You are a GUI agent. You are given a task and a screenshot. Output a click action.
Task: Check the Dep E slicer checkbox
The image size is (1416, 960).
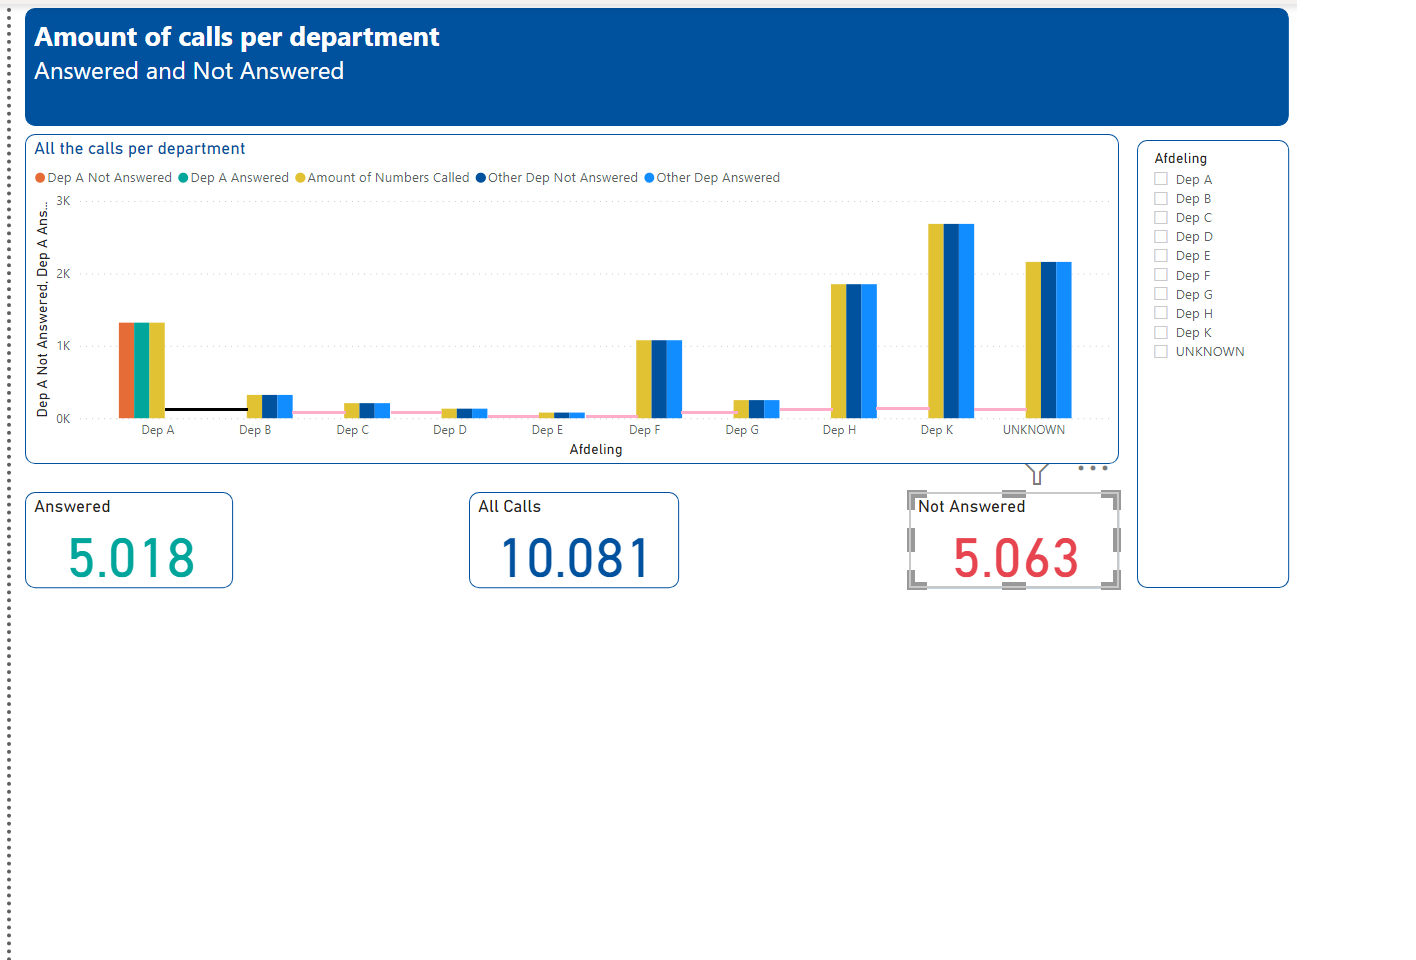pos(1161,255)
